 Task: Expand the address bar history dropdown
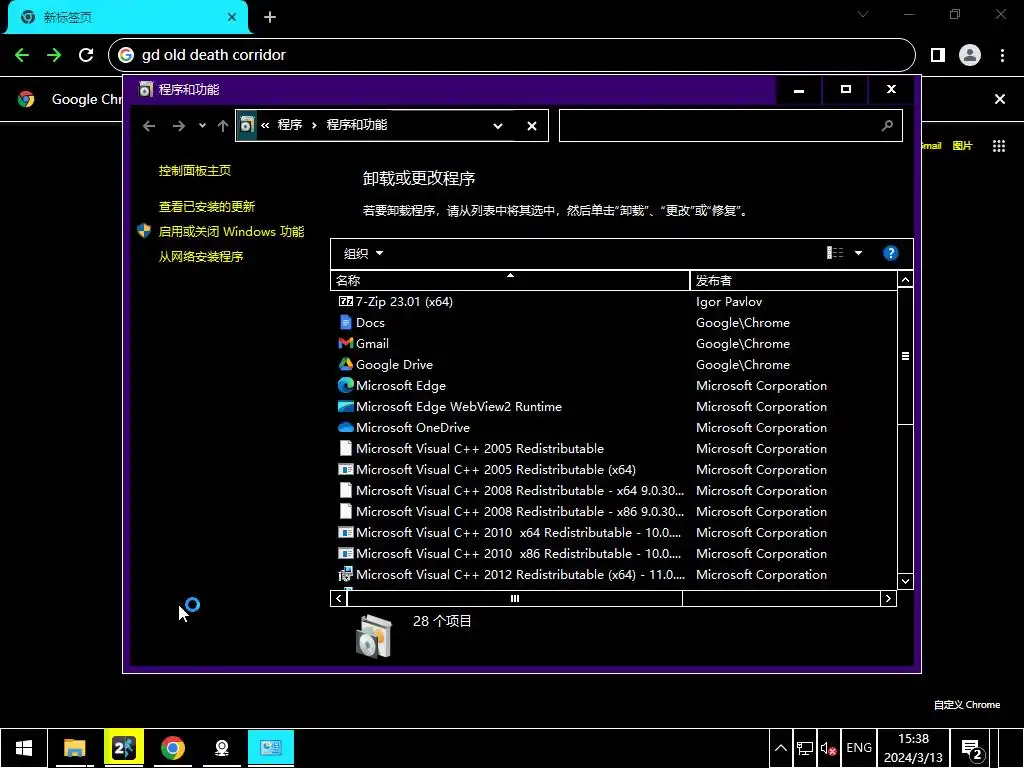click(x=498, y=126)
